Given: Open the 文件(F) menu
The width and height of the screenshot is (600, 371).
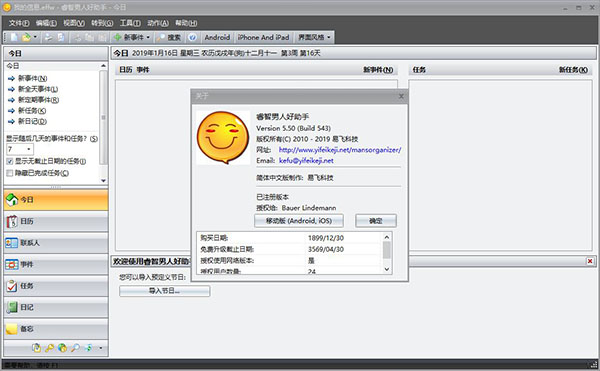Looking at the screenshot, I should click(x=19, y=23).
